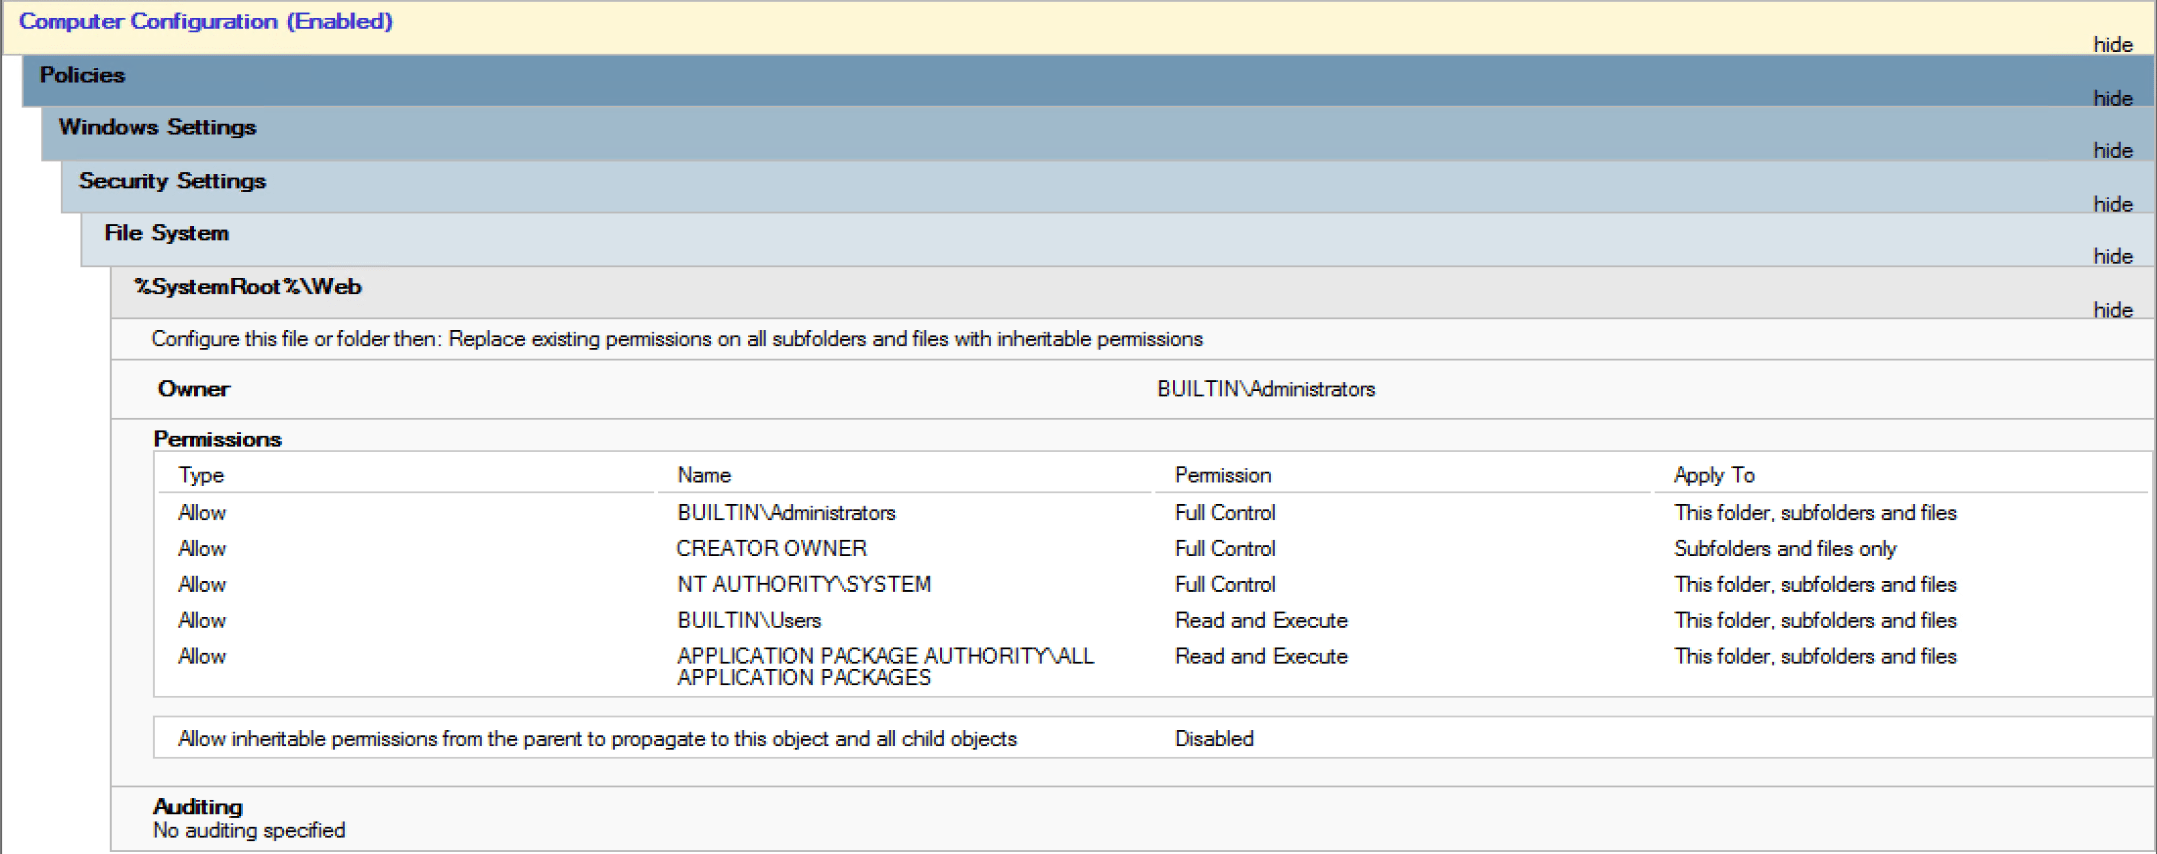The width and height of the screenshot is (2157, 854).
Task: Hide the Security Settings section
Action: [x=2112, y=204]
